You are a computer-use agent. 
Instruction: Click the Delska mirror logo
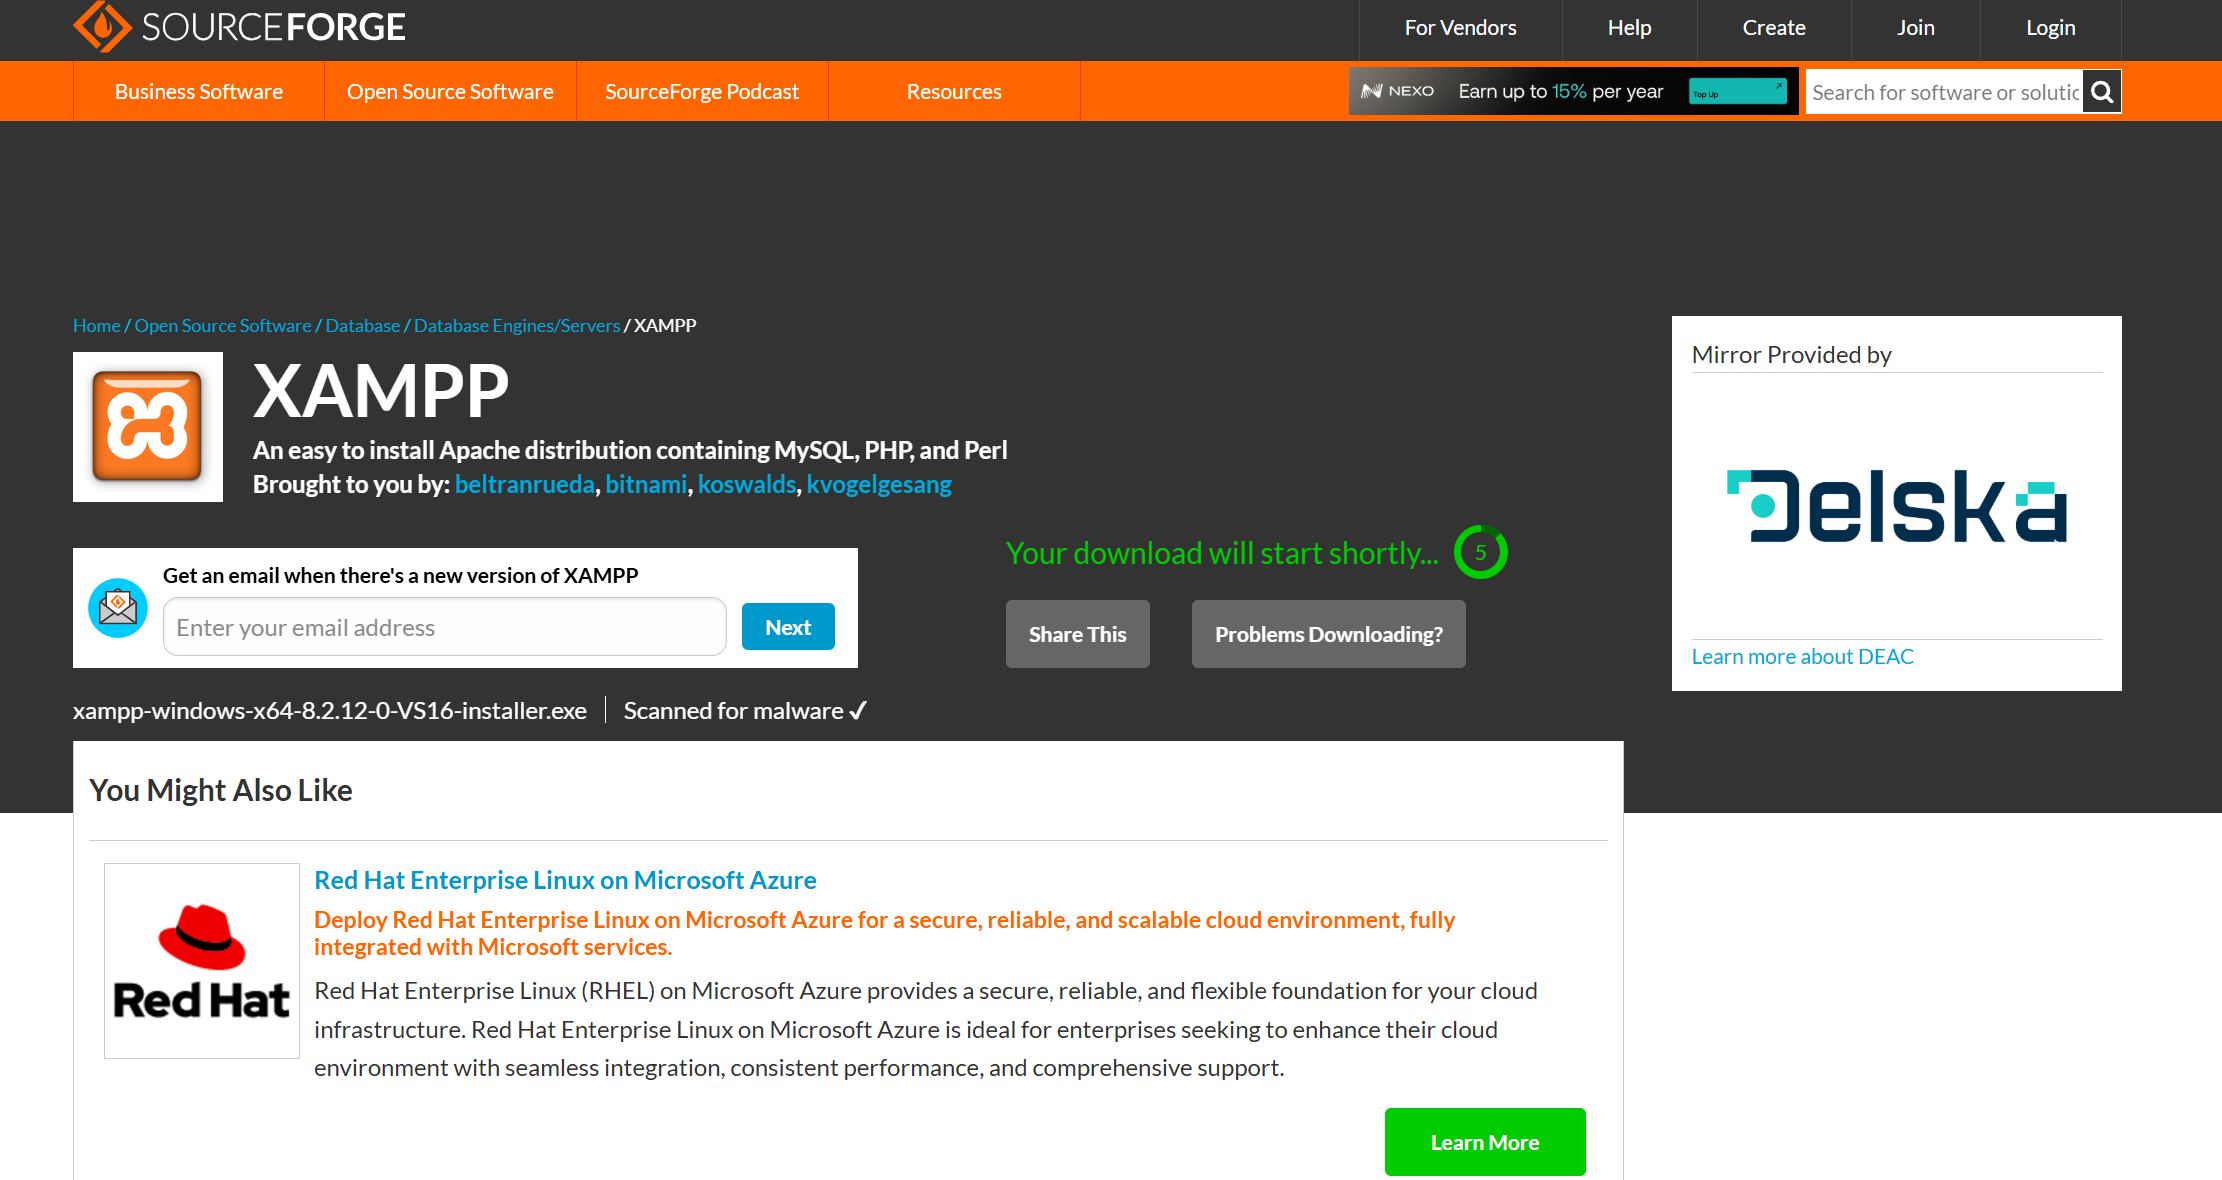pos(1896,506)
